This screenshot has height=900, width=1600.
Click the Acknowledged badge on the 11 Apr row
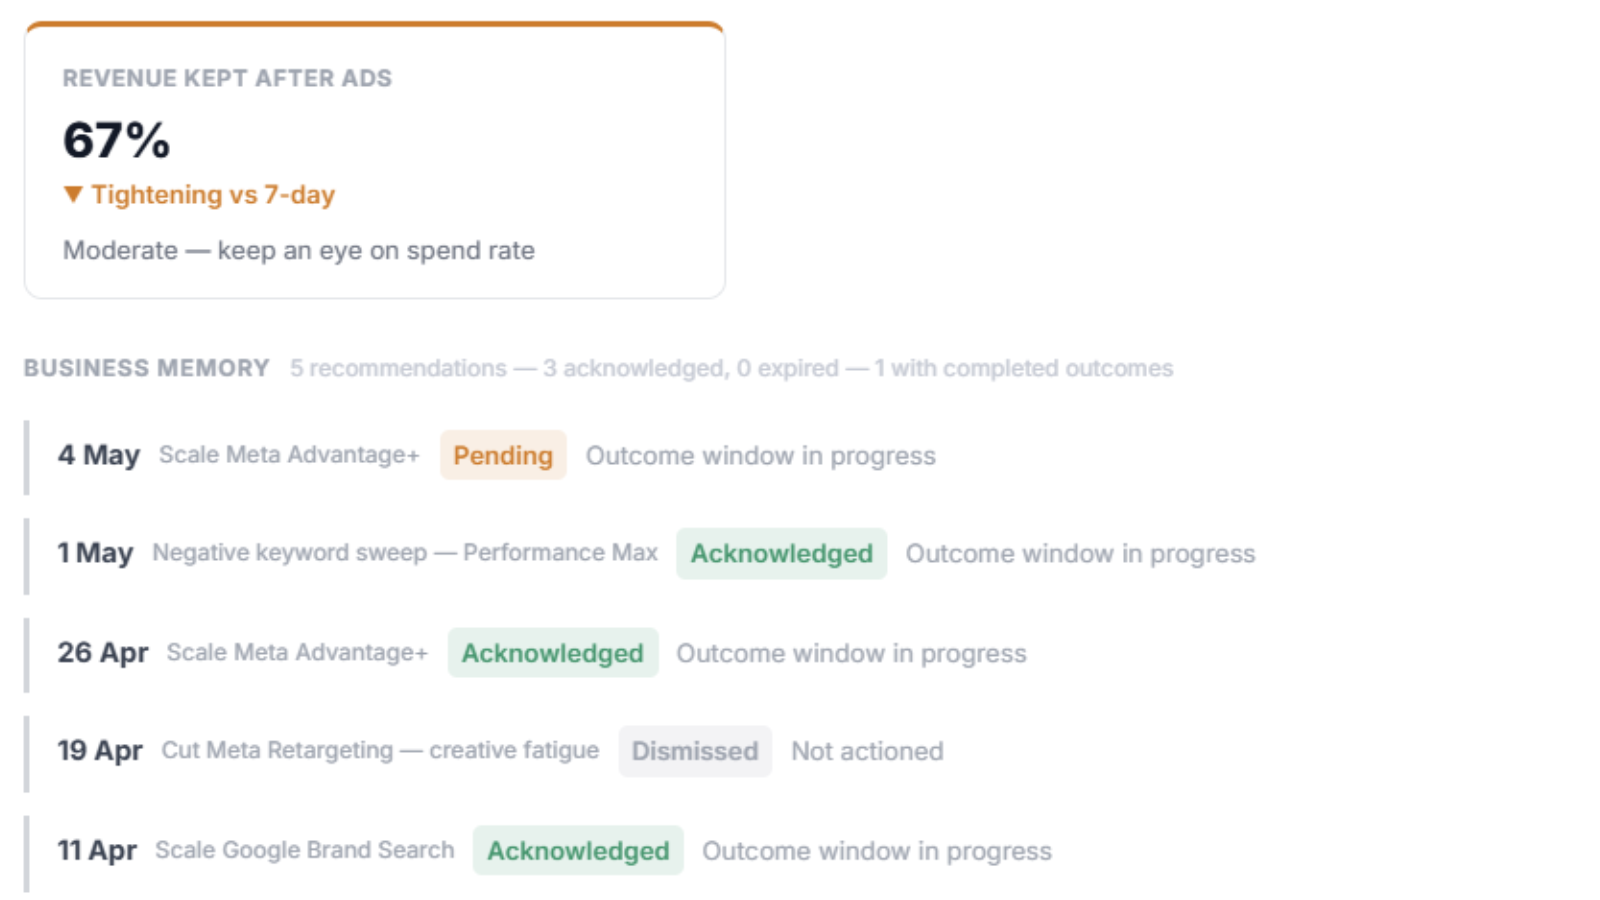[x=578, y=851]
